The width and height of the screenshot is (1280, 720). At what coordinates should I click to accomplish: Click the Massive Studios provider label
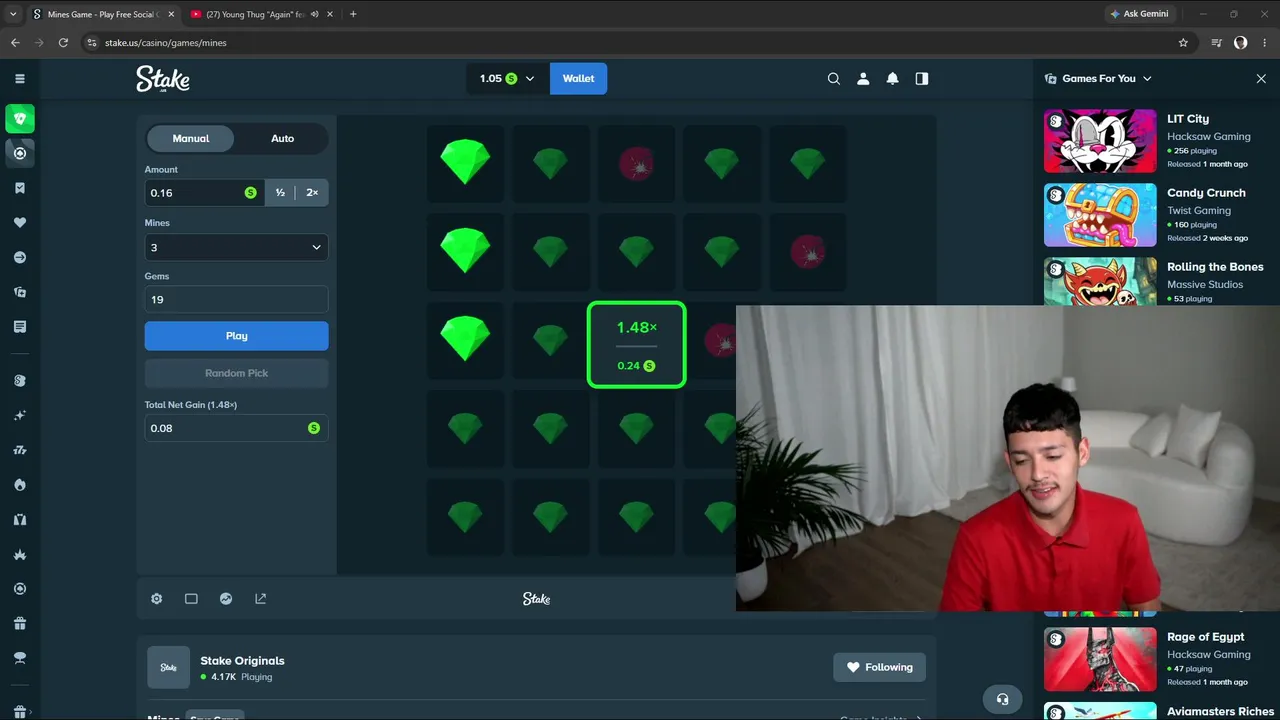pos(1205,285)
